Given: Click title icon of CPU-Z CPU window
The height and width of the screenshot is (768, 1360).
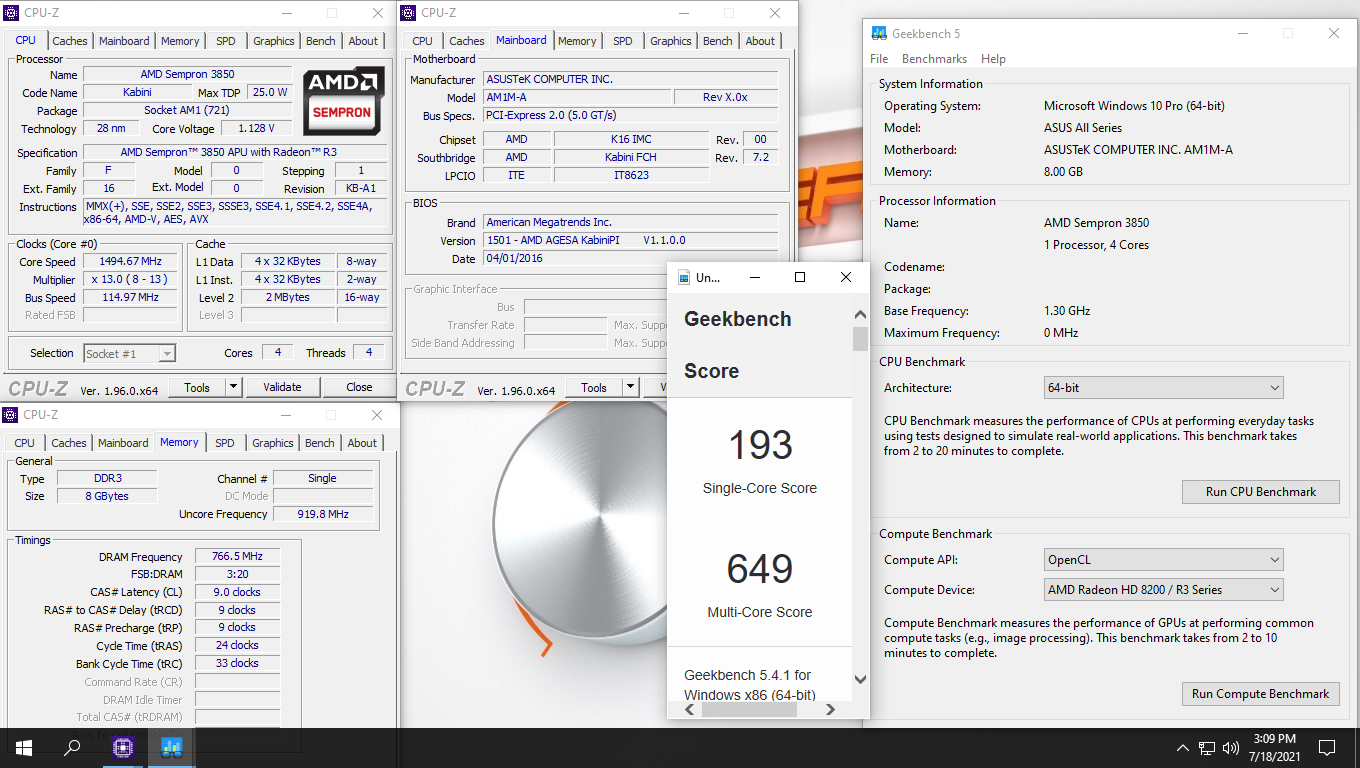Looking at the screenshot, I should (11, 13).
